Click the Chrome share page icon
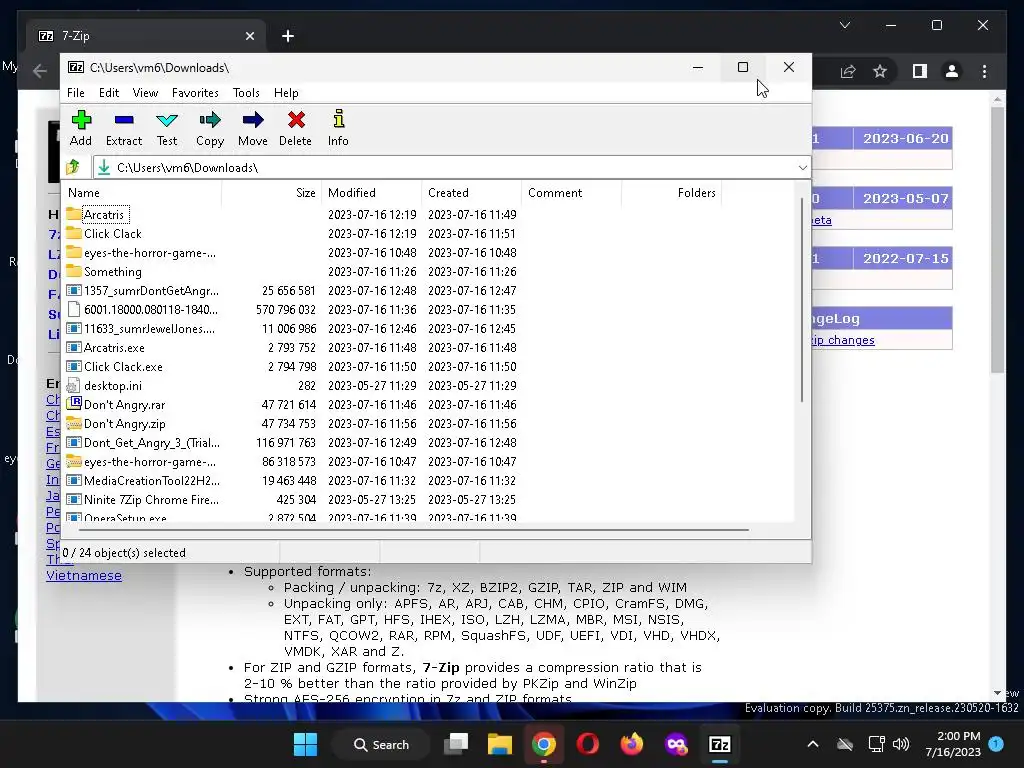 point(848,71)
